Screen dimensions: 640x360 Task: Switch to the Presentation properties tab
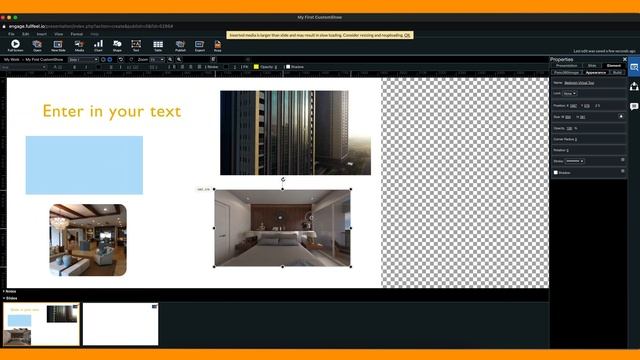pos(567,66)
